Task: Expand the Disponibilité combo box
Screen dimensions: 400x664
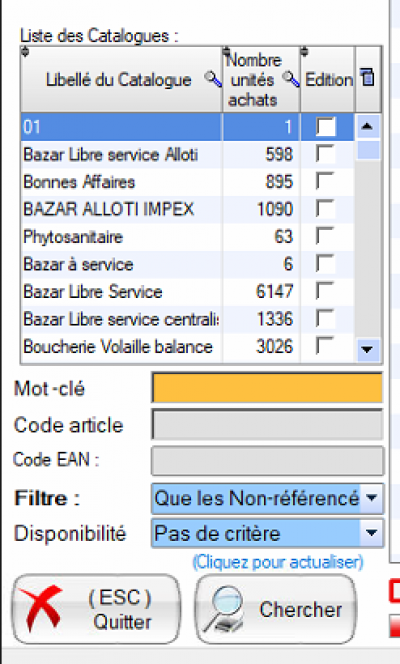Action: (x=372, y=533)
